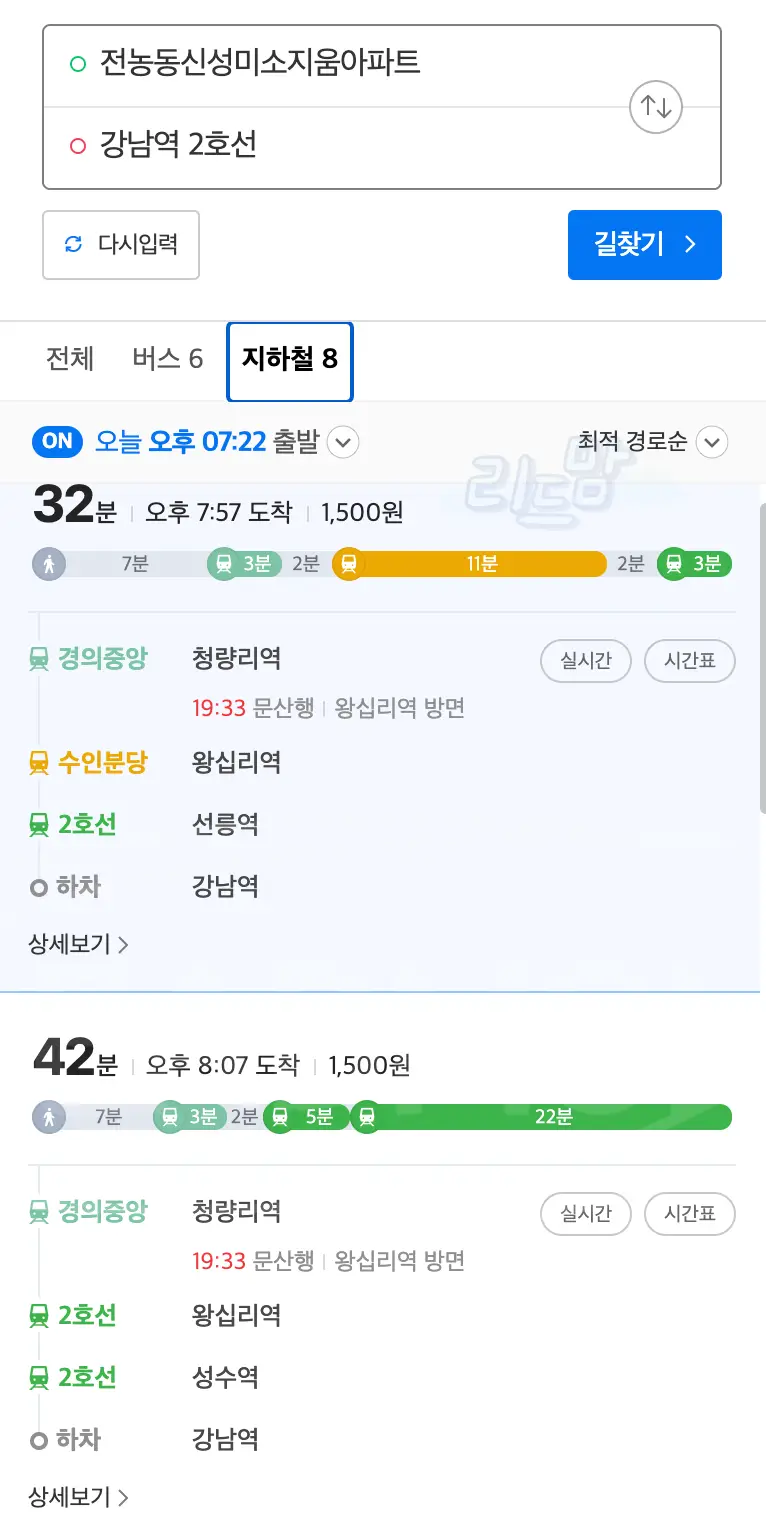Click the yellow 11분 subway segment icon
This screenshot has height=1540, width=766.
(349, 563)
